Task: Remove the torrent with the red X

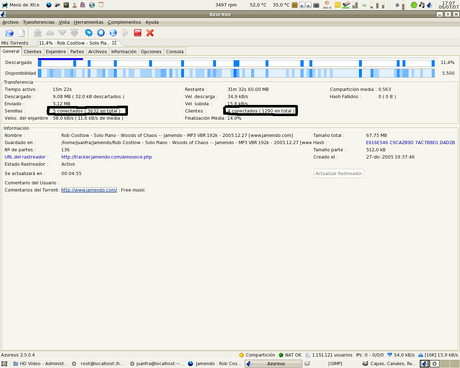Action: click(150, 33)
